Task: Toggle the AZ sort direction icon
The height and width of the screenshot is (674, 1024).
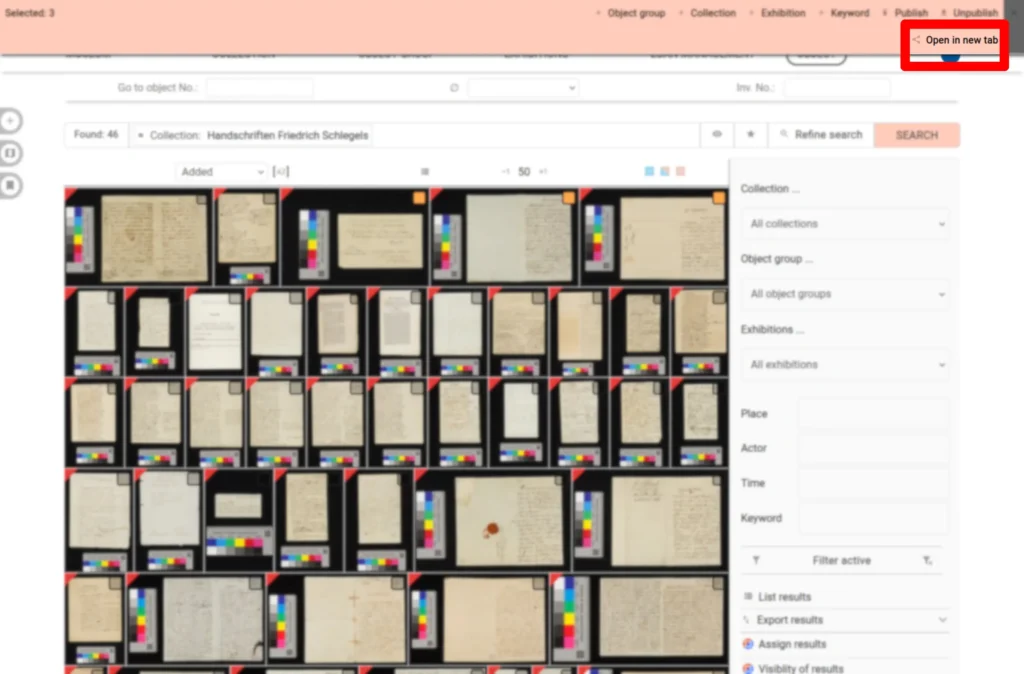Action: (x=280, y=172)
